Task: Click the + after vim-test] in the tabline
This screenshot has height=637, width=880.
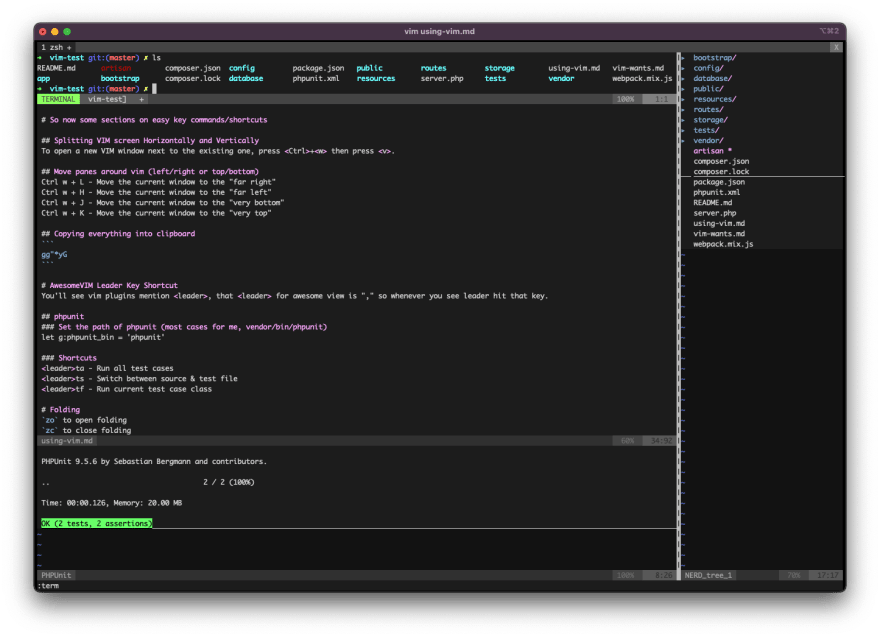Action: tap(141, 99)
